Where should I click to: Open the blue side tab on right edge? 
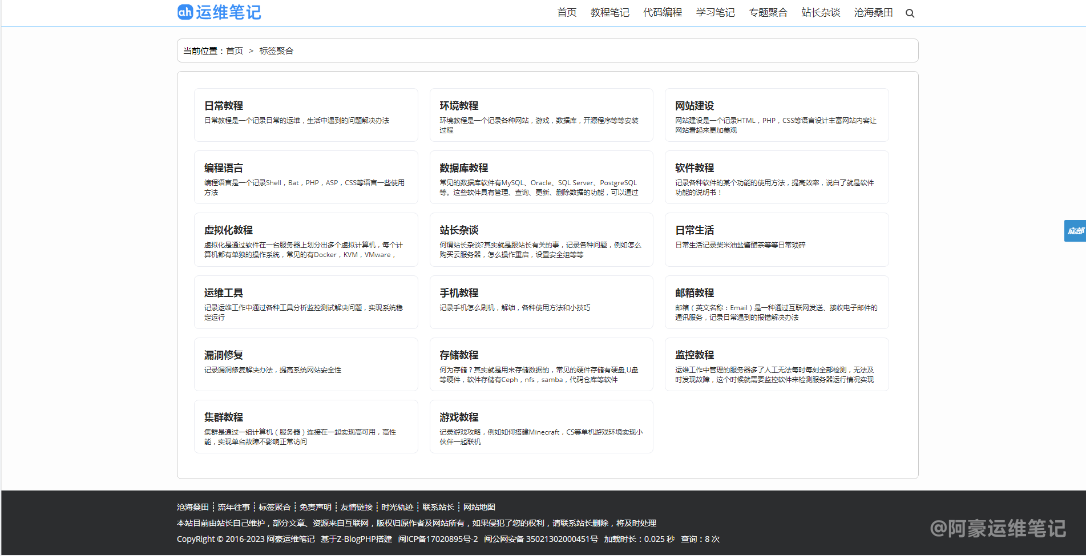(x=1075, y=231)
